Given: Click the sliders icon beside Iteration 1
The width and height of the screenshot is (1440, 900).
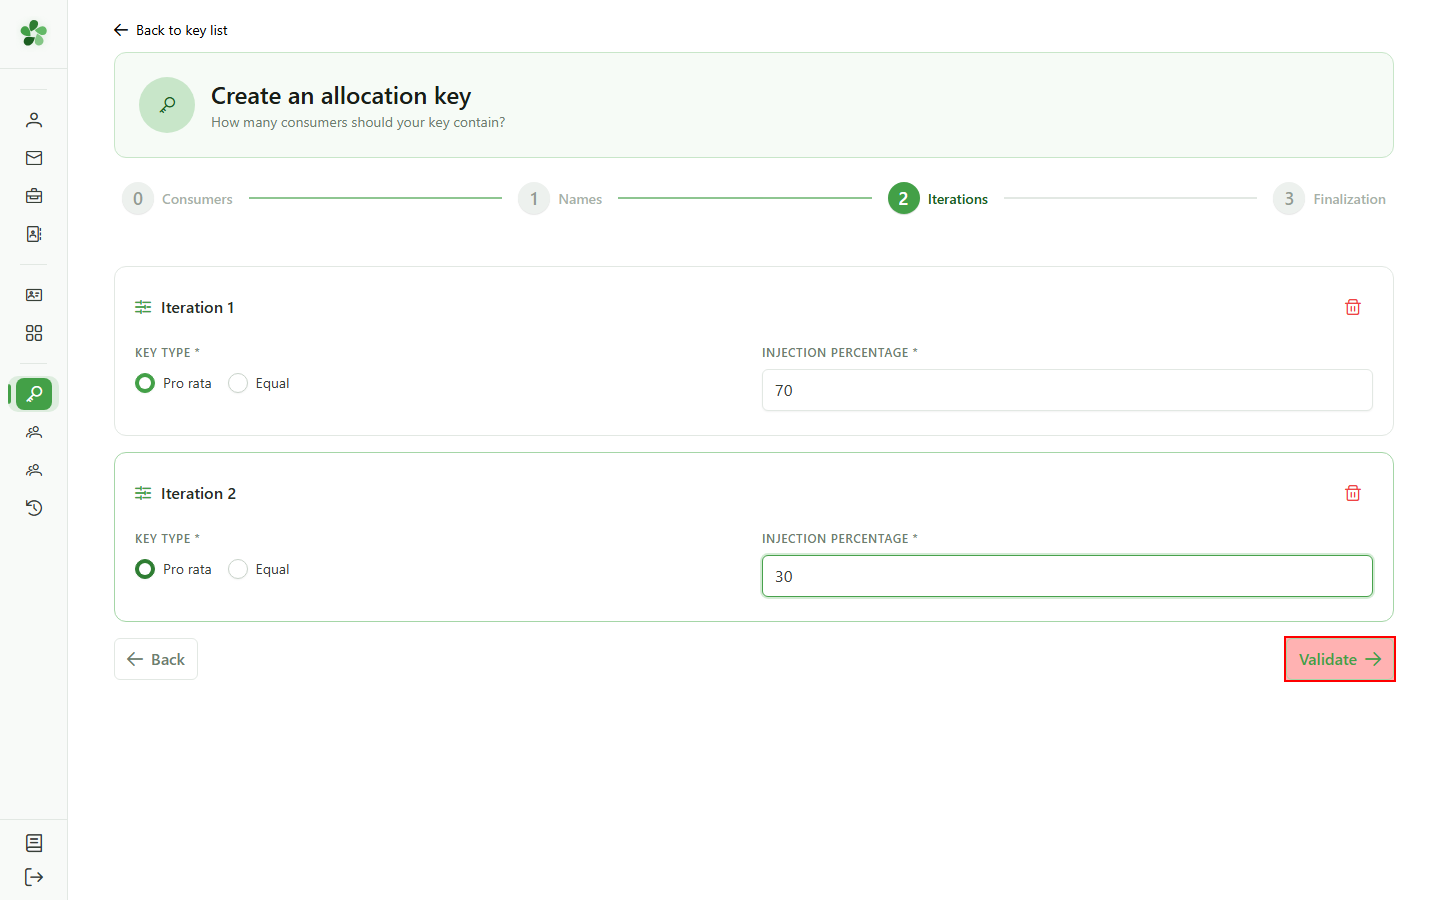Looking at the screenshot, I should 143,307.
